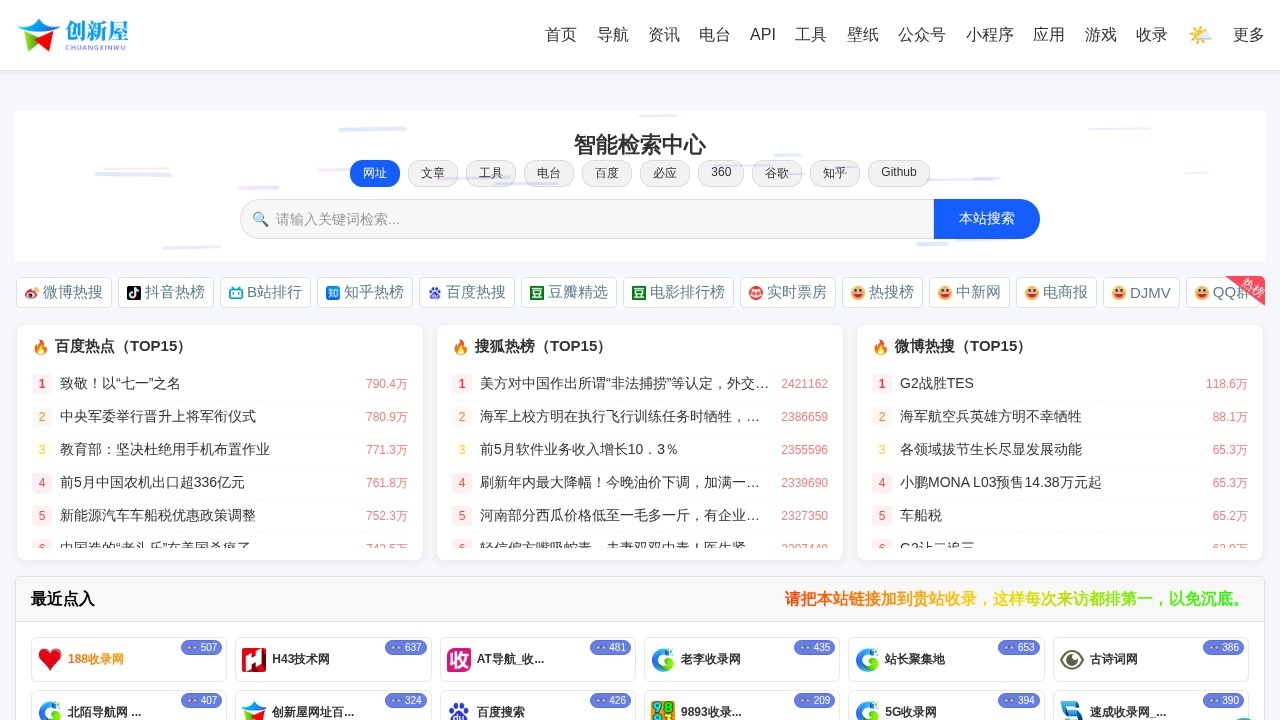1280x720 pixels.
Task: Click the red heart icon of 188收录网
Action: (50, 660)
